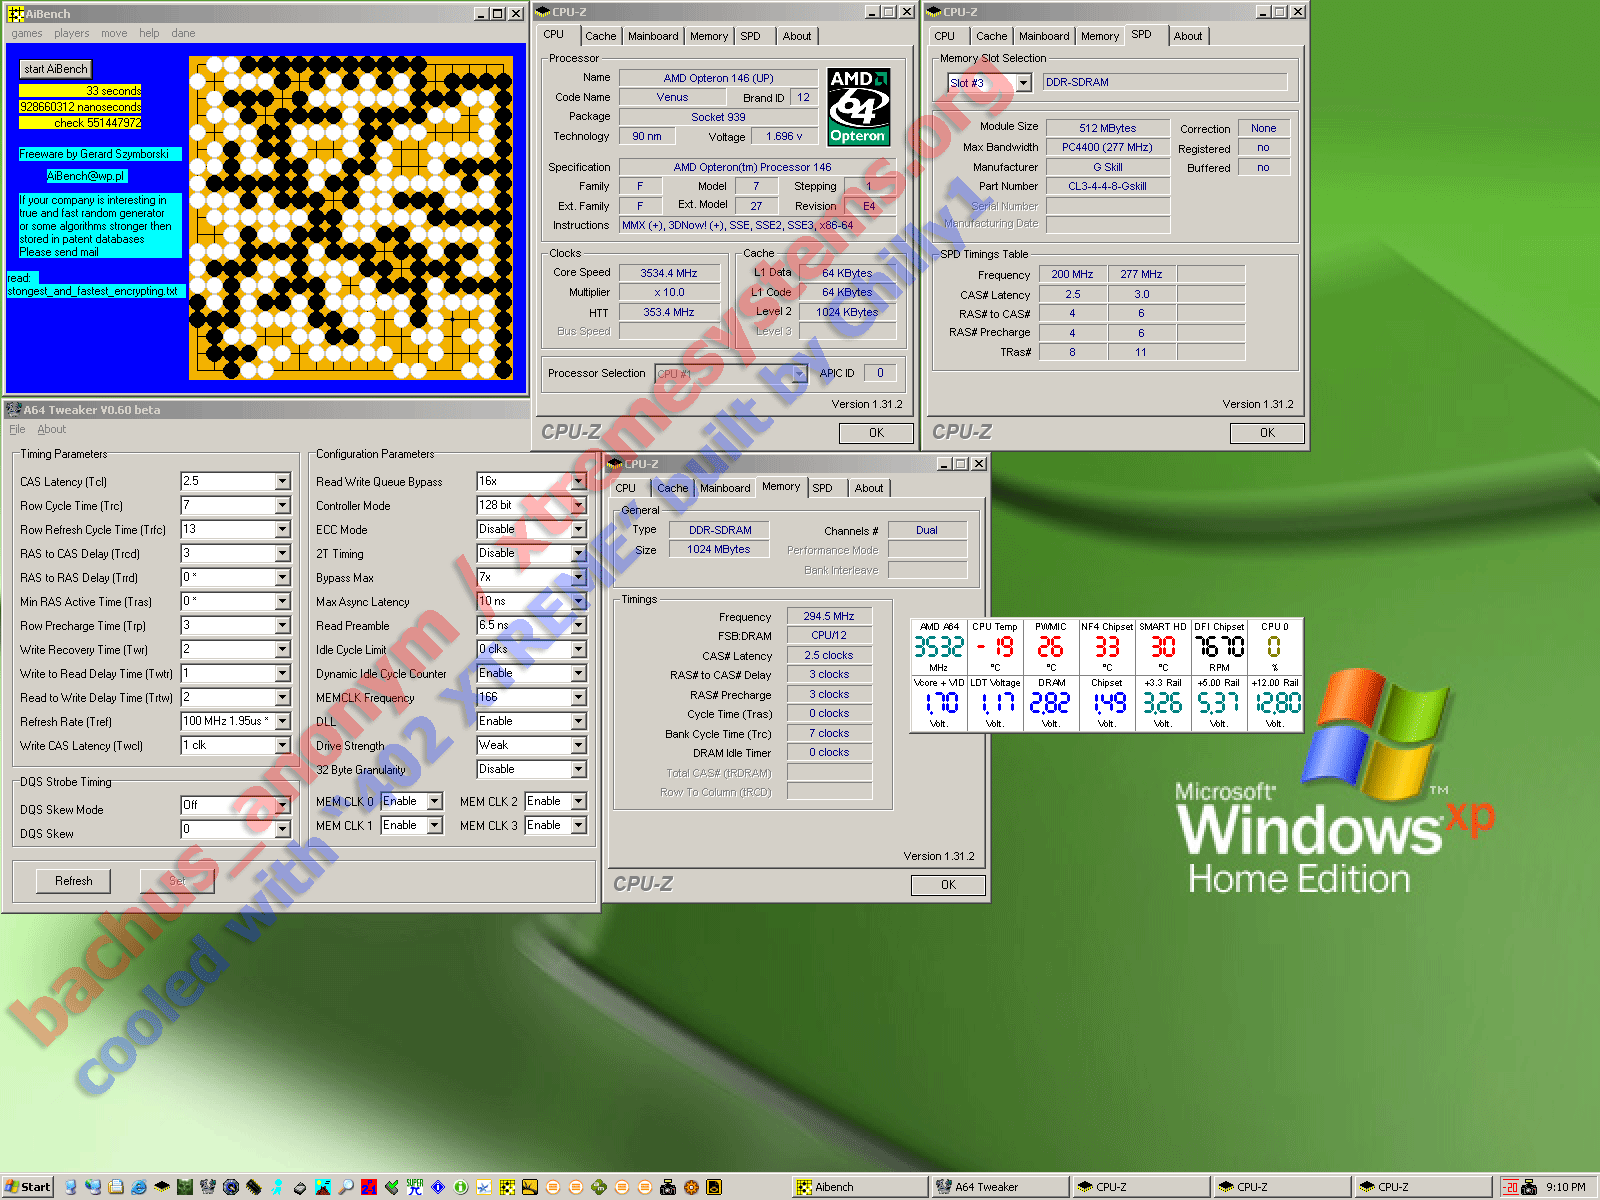Open the File menu in A64 Tweaker
This screenshot has width=1600, height=1200.
(17, 429)
